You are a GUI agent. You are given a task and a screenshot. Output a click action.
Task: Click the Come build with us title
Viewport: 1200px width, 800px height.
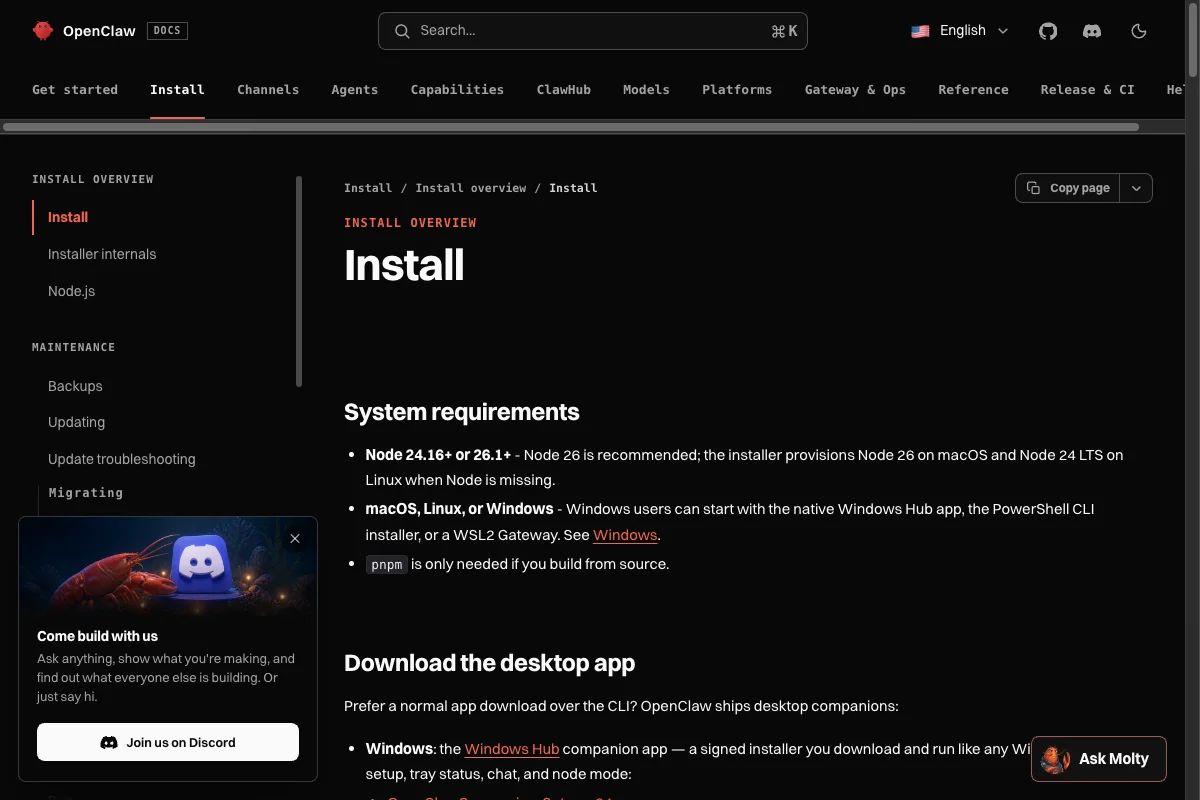(x=97, y=636)
